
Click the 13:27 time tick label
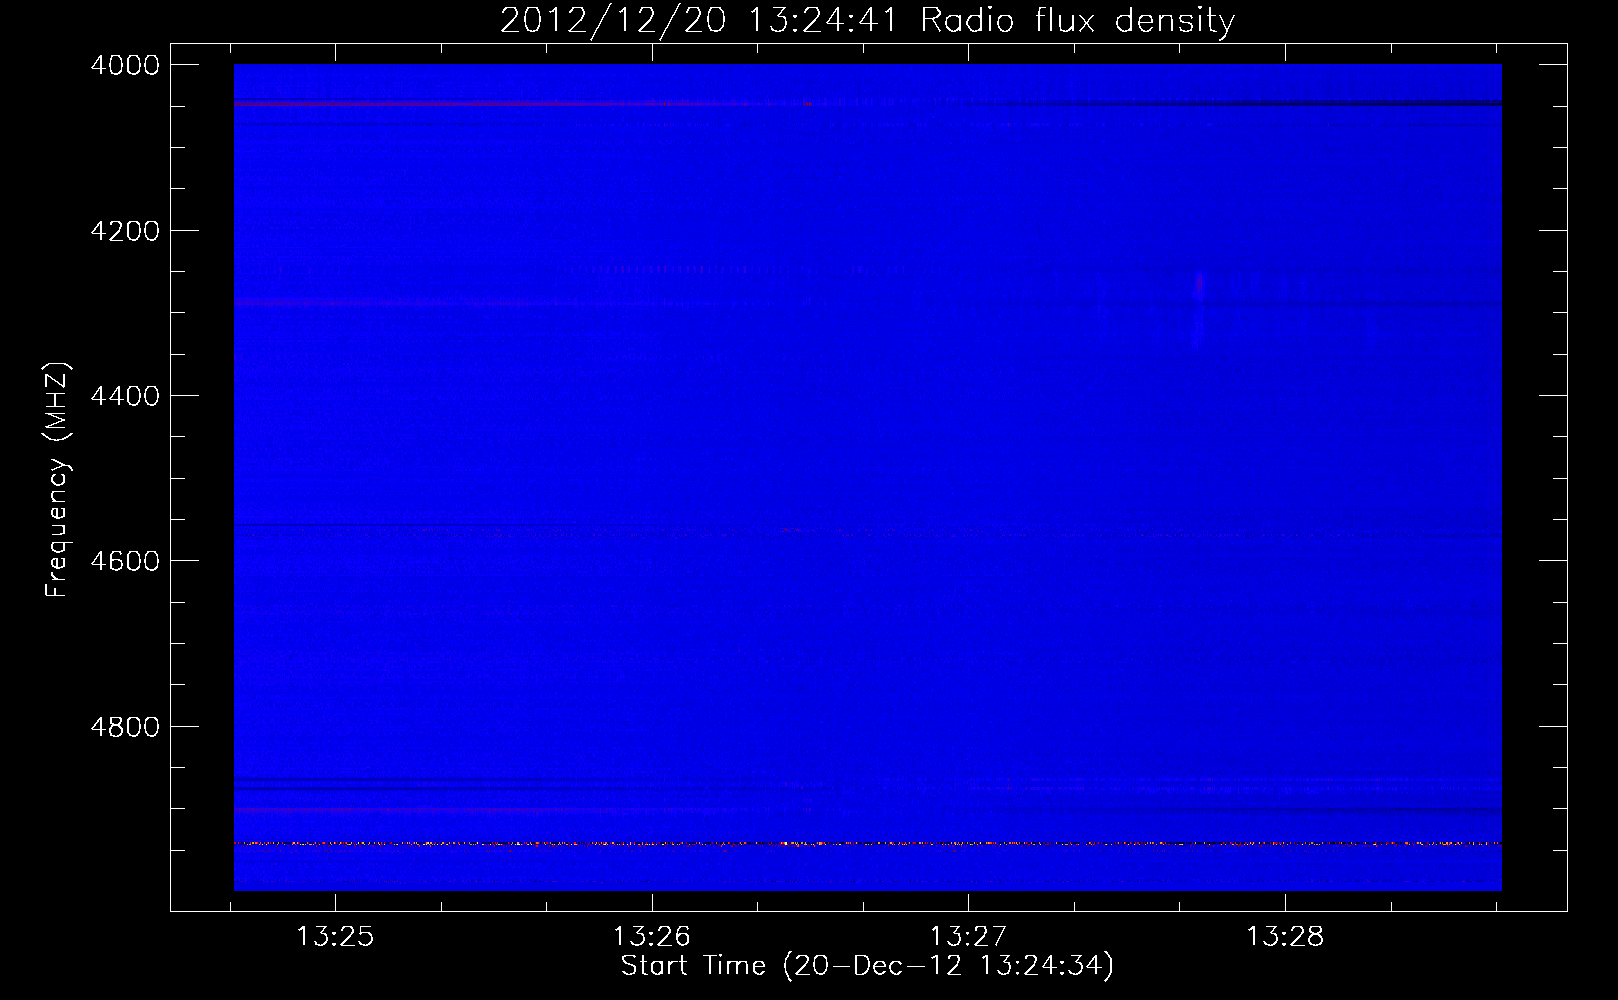coord(969,936)
